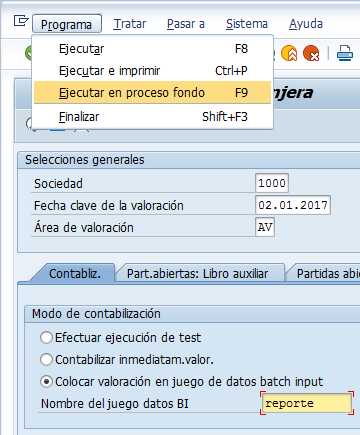The width and height of the screenshot is (360, 435).
Task: Open the Ayuda menu
Action: point(306,24)
